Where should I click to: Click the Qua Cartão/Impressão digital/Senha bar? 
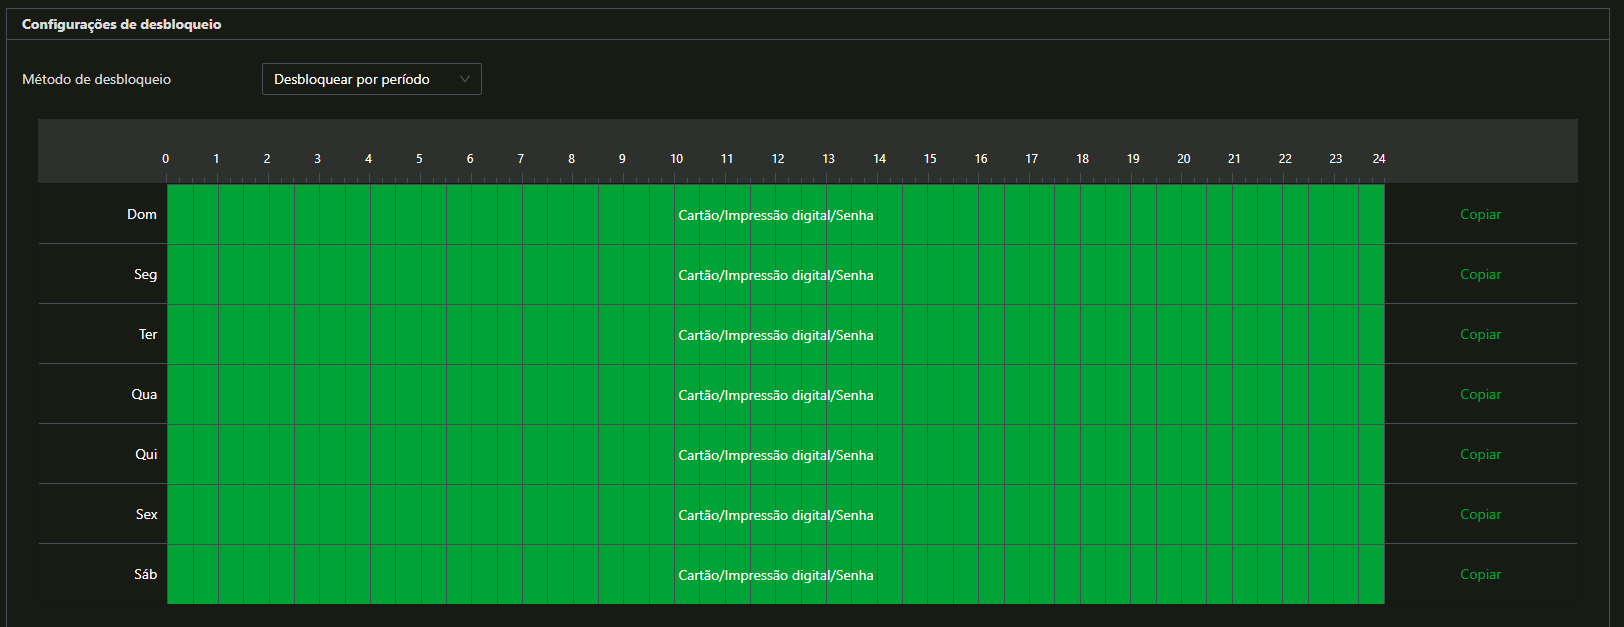tap(775, 395)
